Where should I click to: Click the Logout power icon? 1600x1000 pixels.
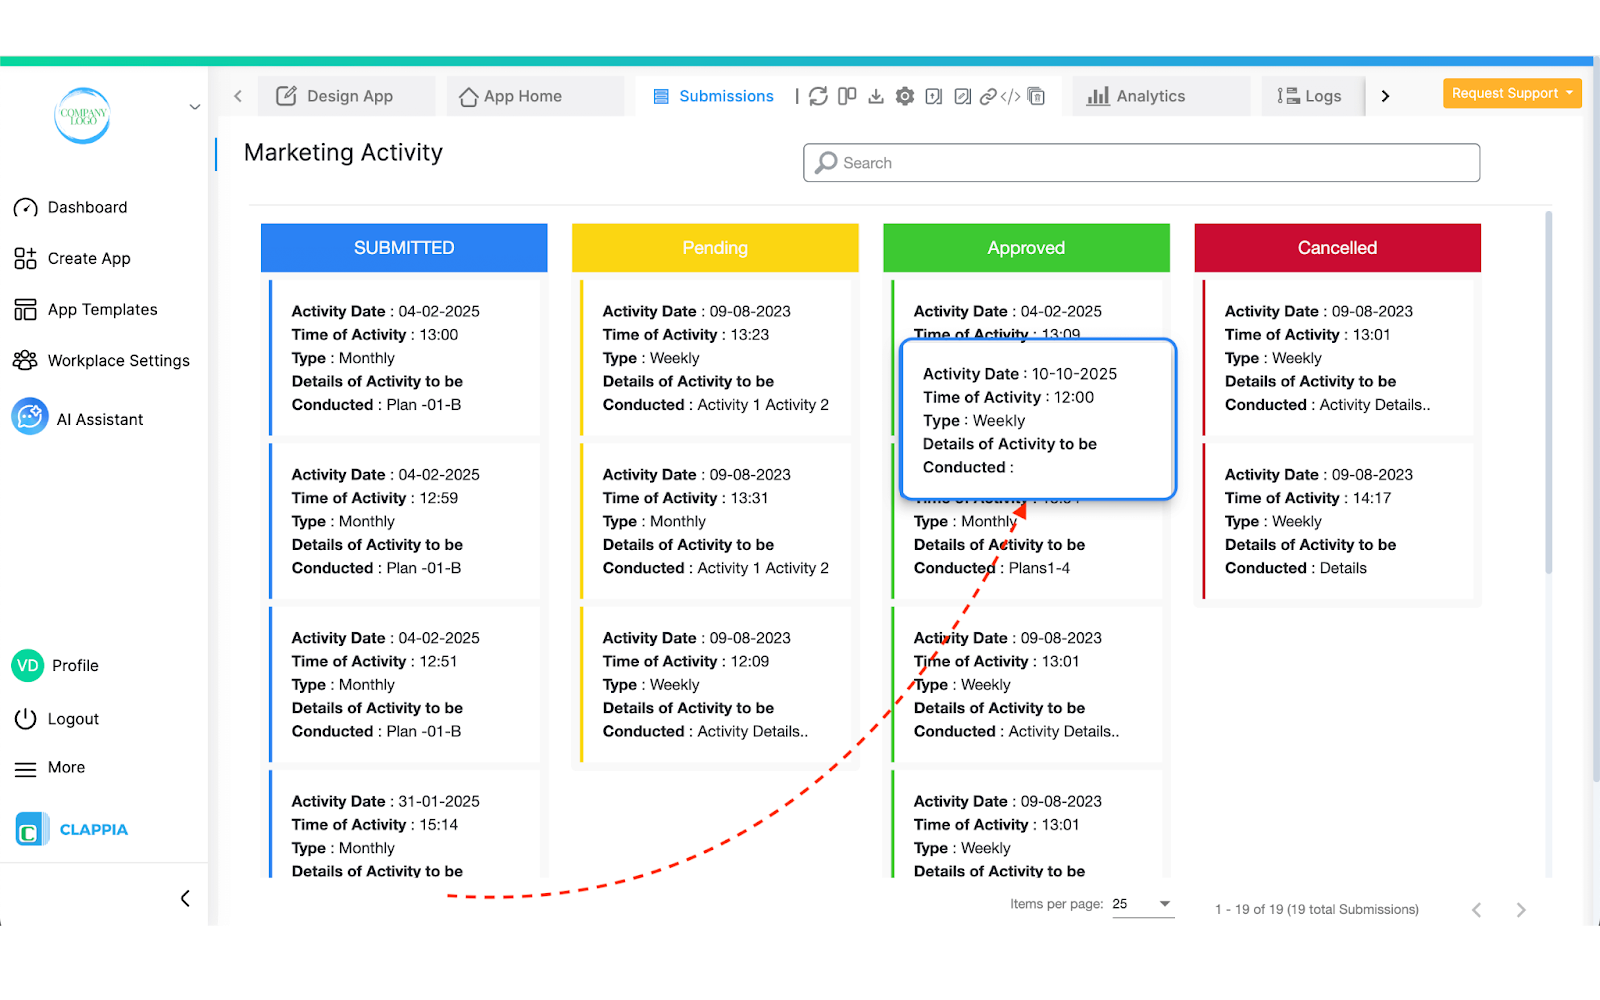(25, 719)
